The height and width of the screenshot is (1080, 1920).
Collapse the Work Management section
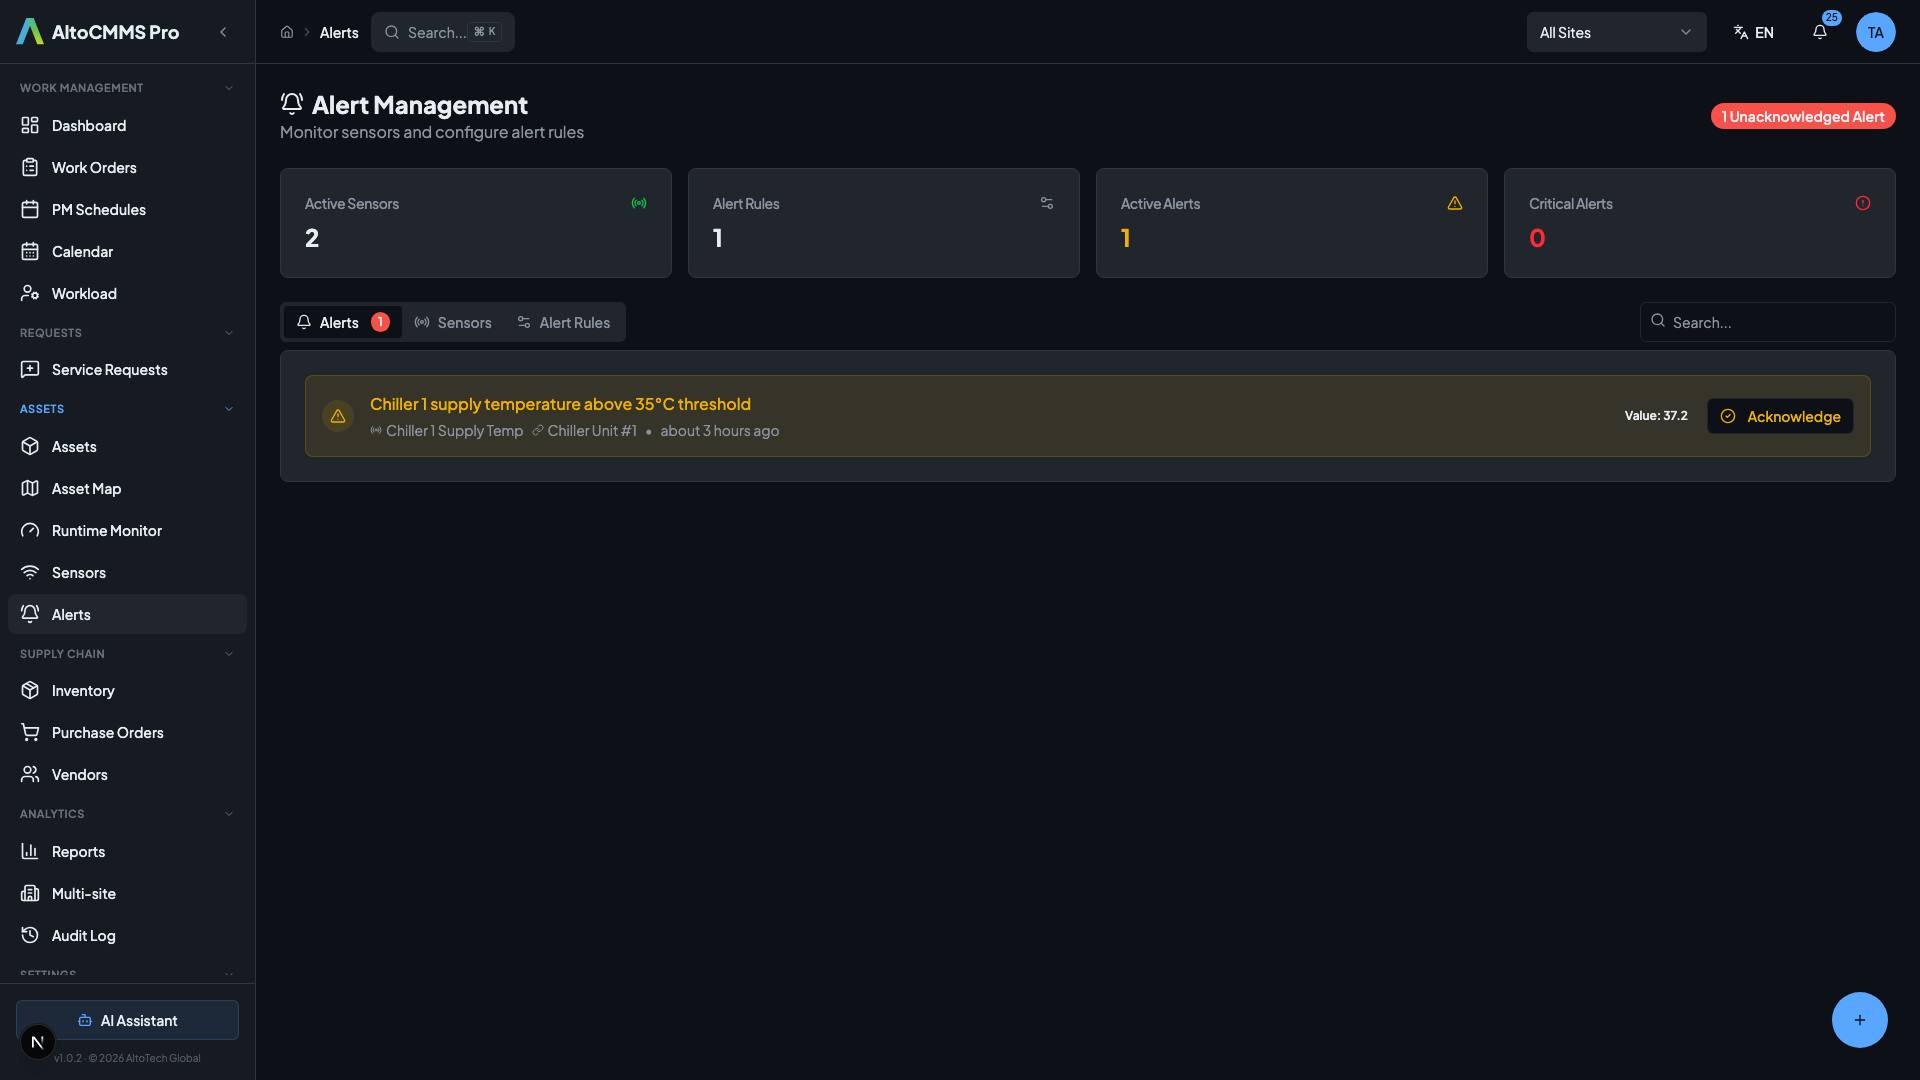pyautogui.click(x=228, y=88)
